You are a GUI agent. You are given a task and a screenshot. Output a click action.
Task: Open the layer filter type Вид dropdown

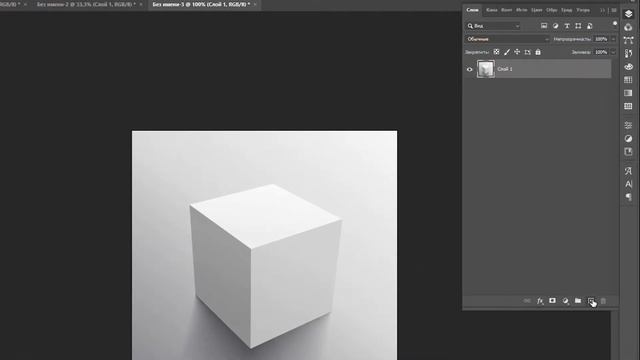[493, 26]
